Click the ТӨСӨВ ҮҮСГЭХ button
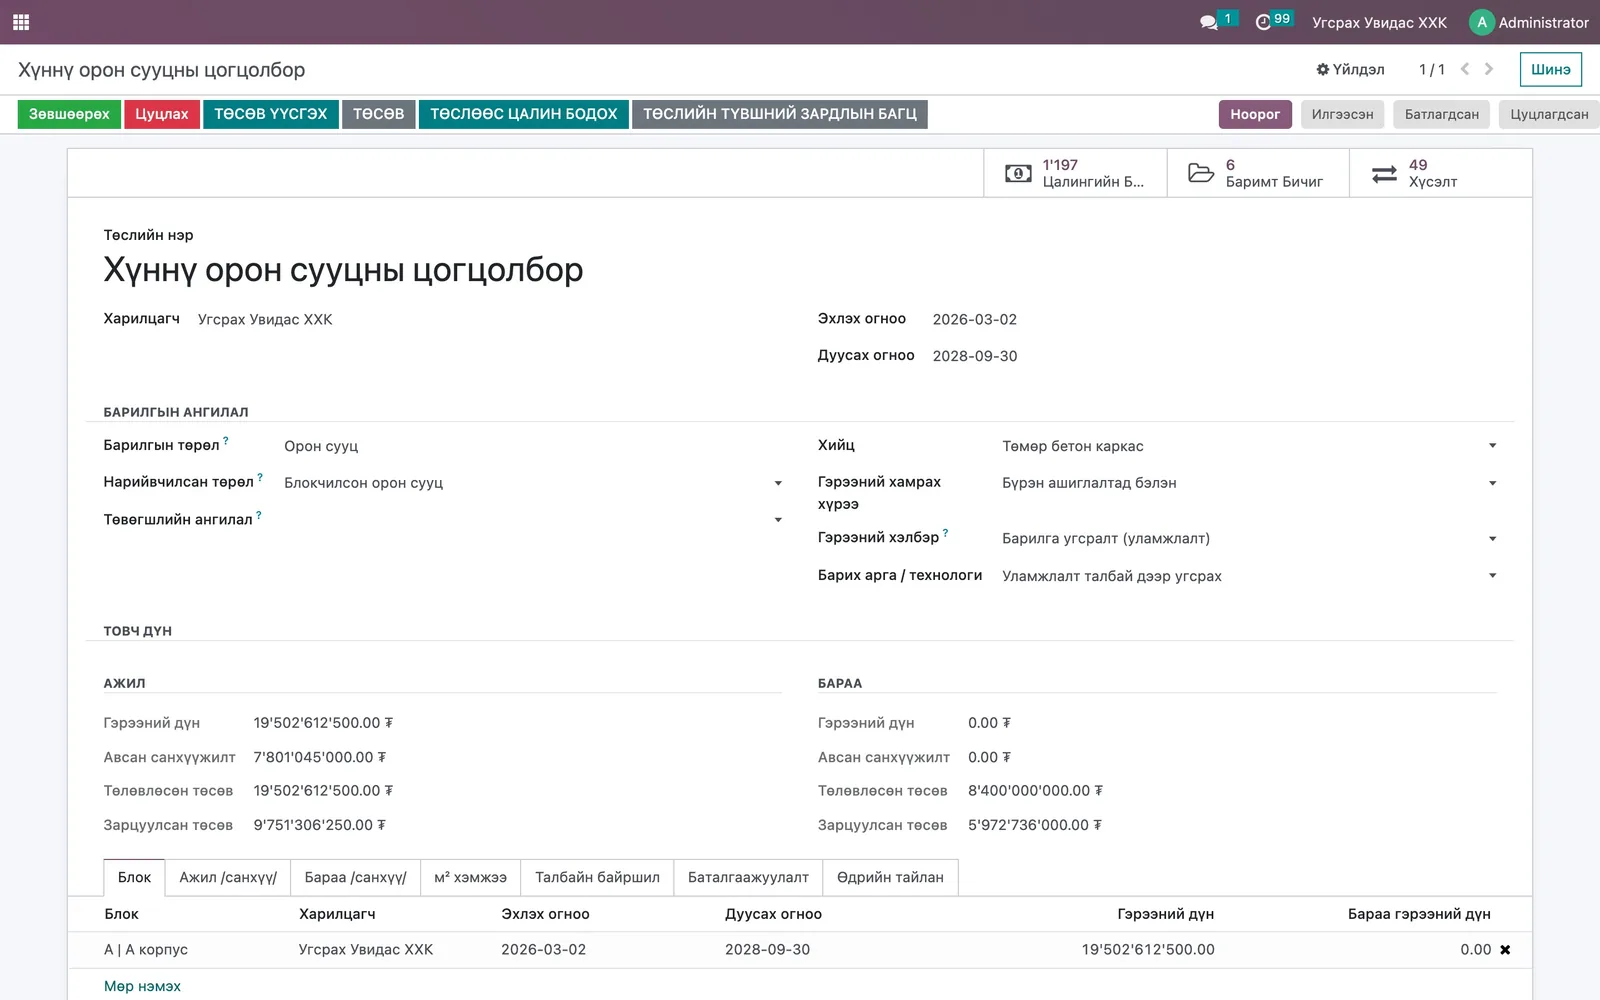 (270, 114)
